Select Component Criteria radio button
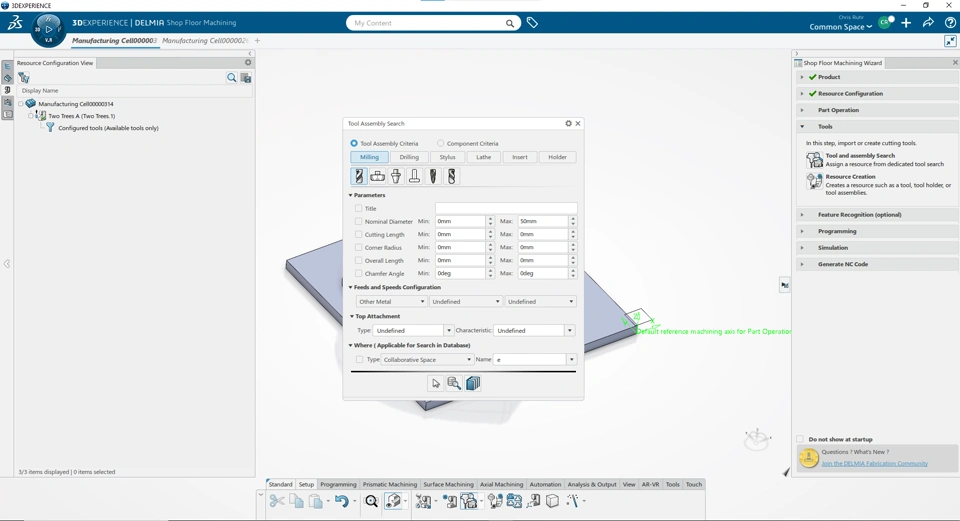 coord(440,143)
